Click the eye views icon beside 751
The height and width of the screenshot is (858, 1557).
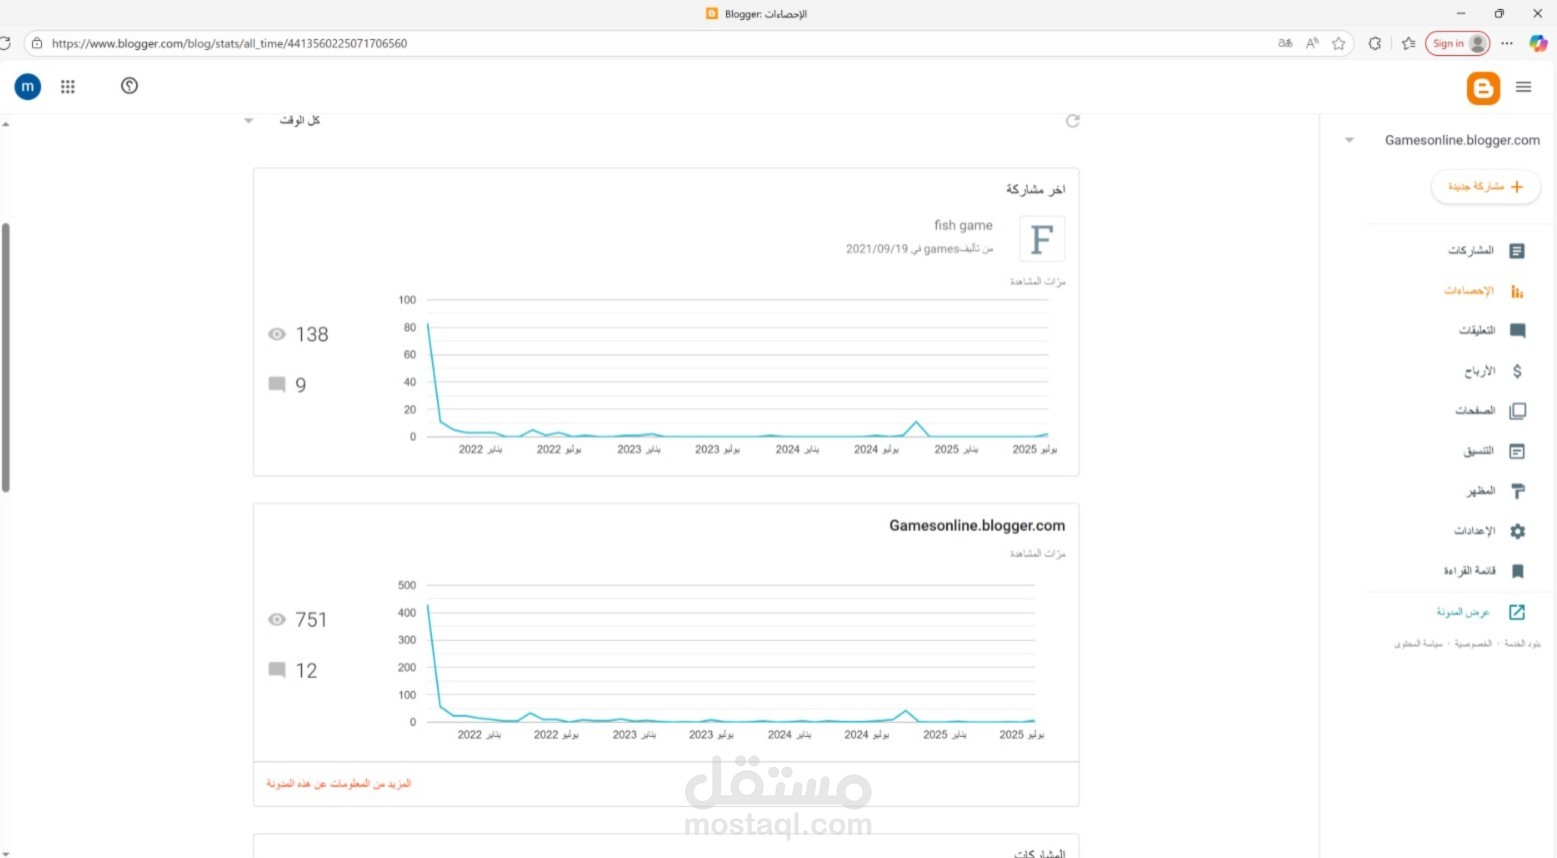(x=277, y=620)
